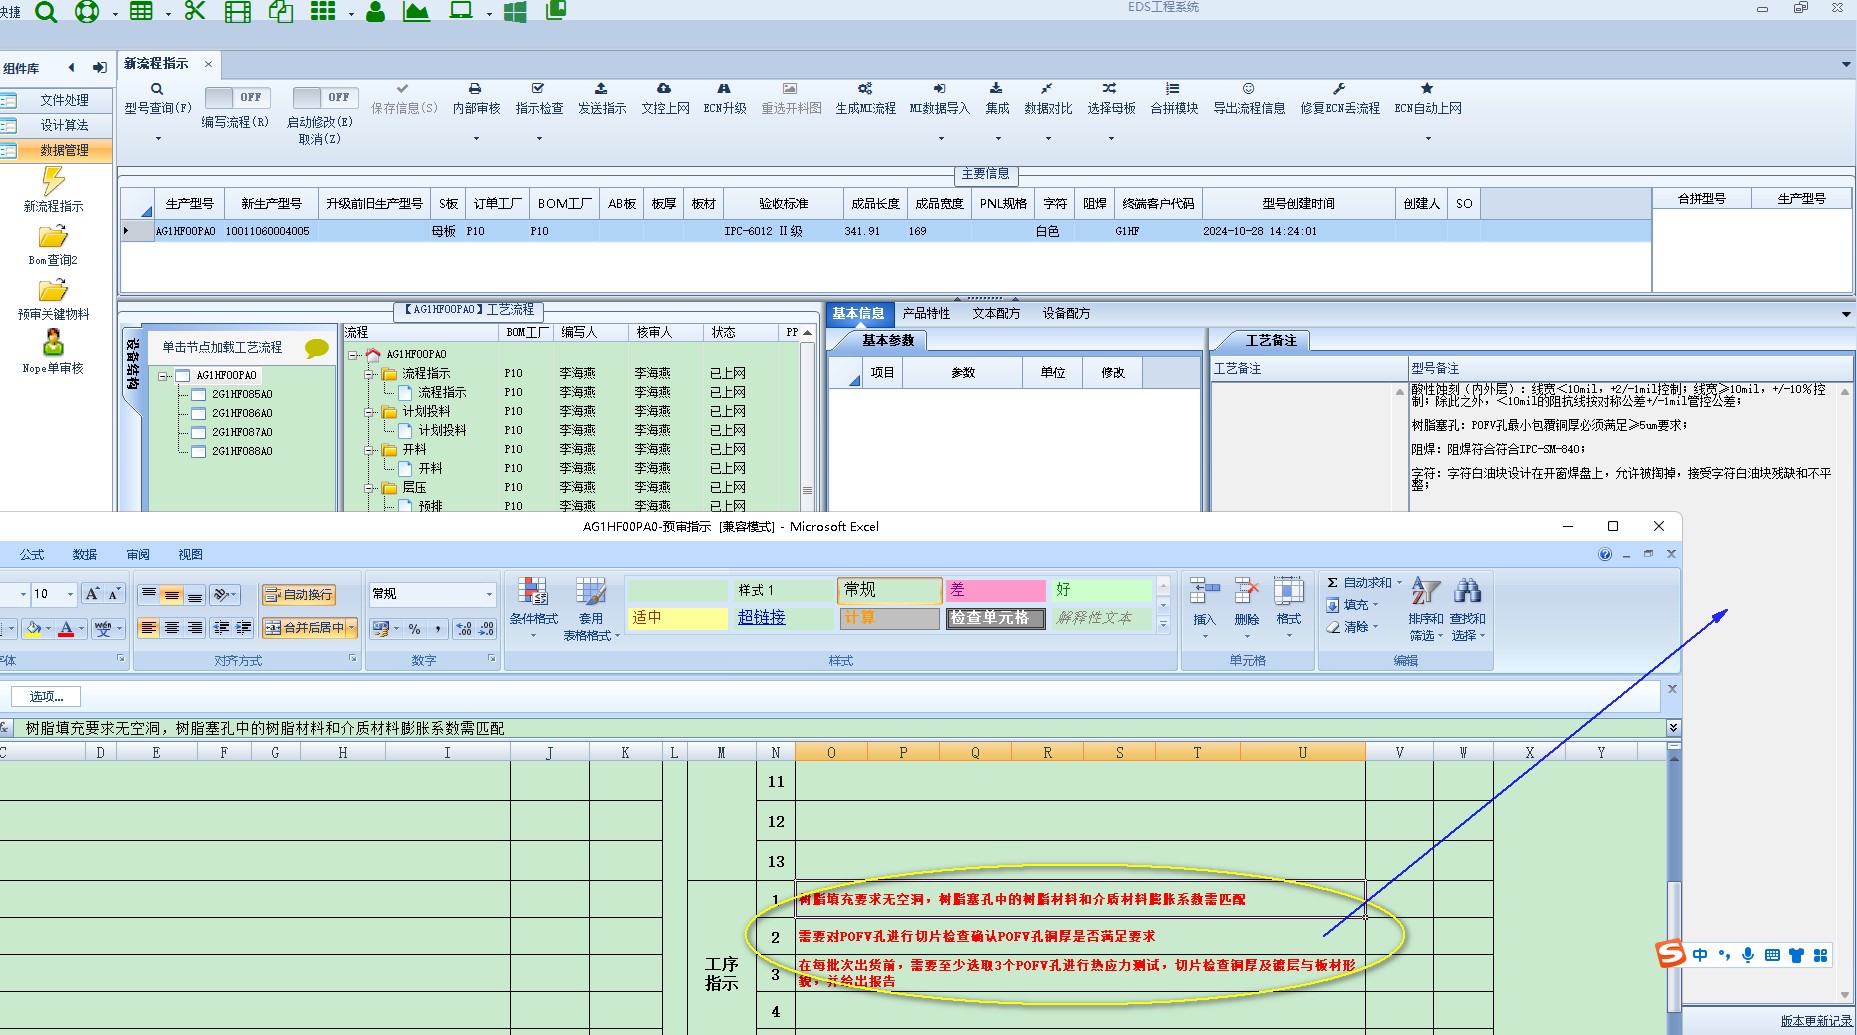Open the 版本更新记录 link
The image size is (1857, 1035).
[1816, 1021]
